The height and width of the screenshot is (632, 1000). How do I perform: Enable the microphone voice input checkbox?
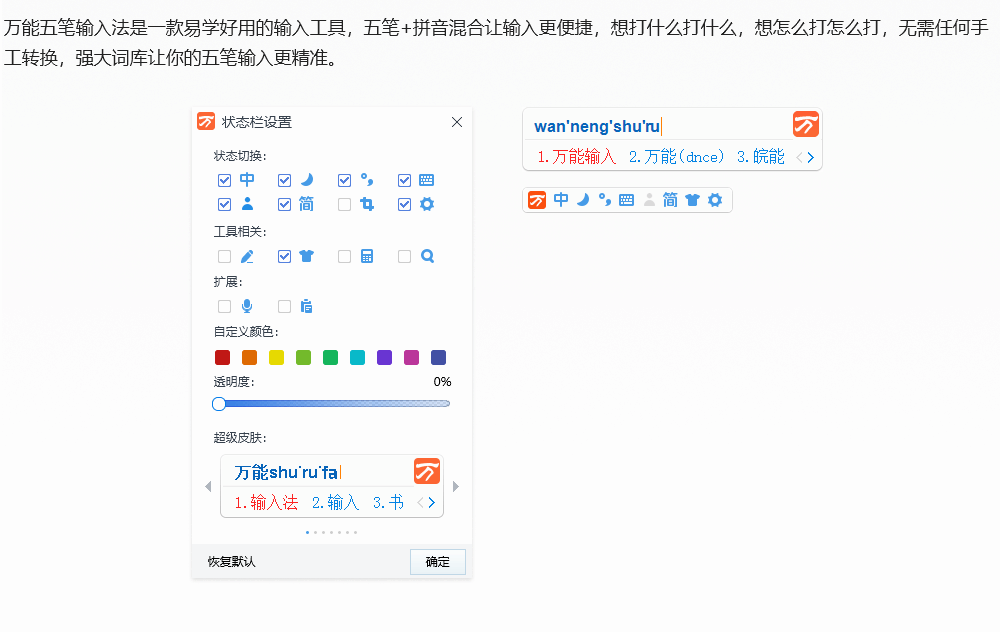click(224, 307)
